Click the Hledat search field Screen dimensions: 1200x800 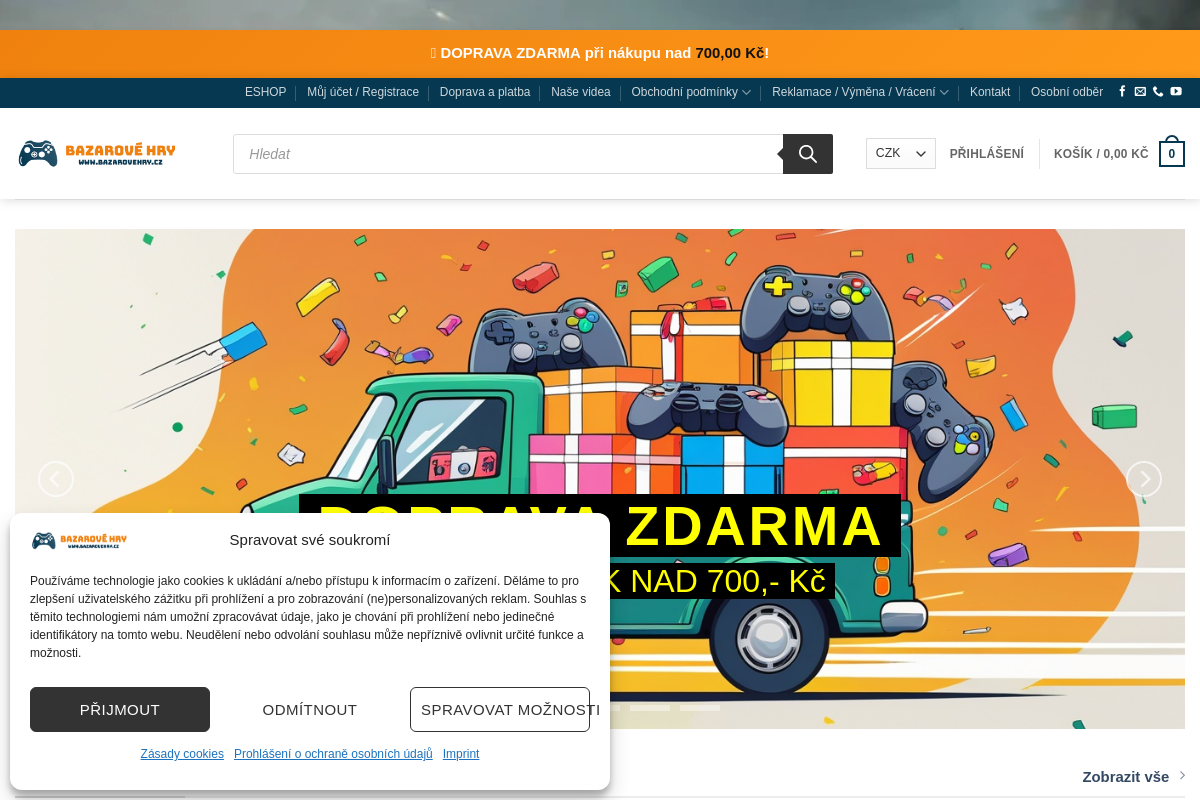[508, 154]
